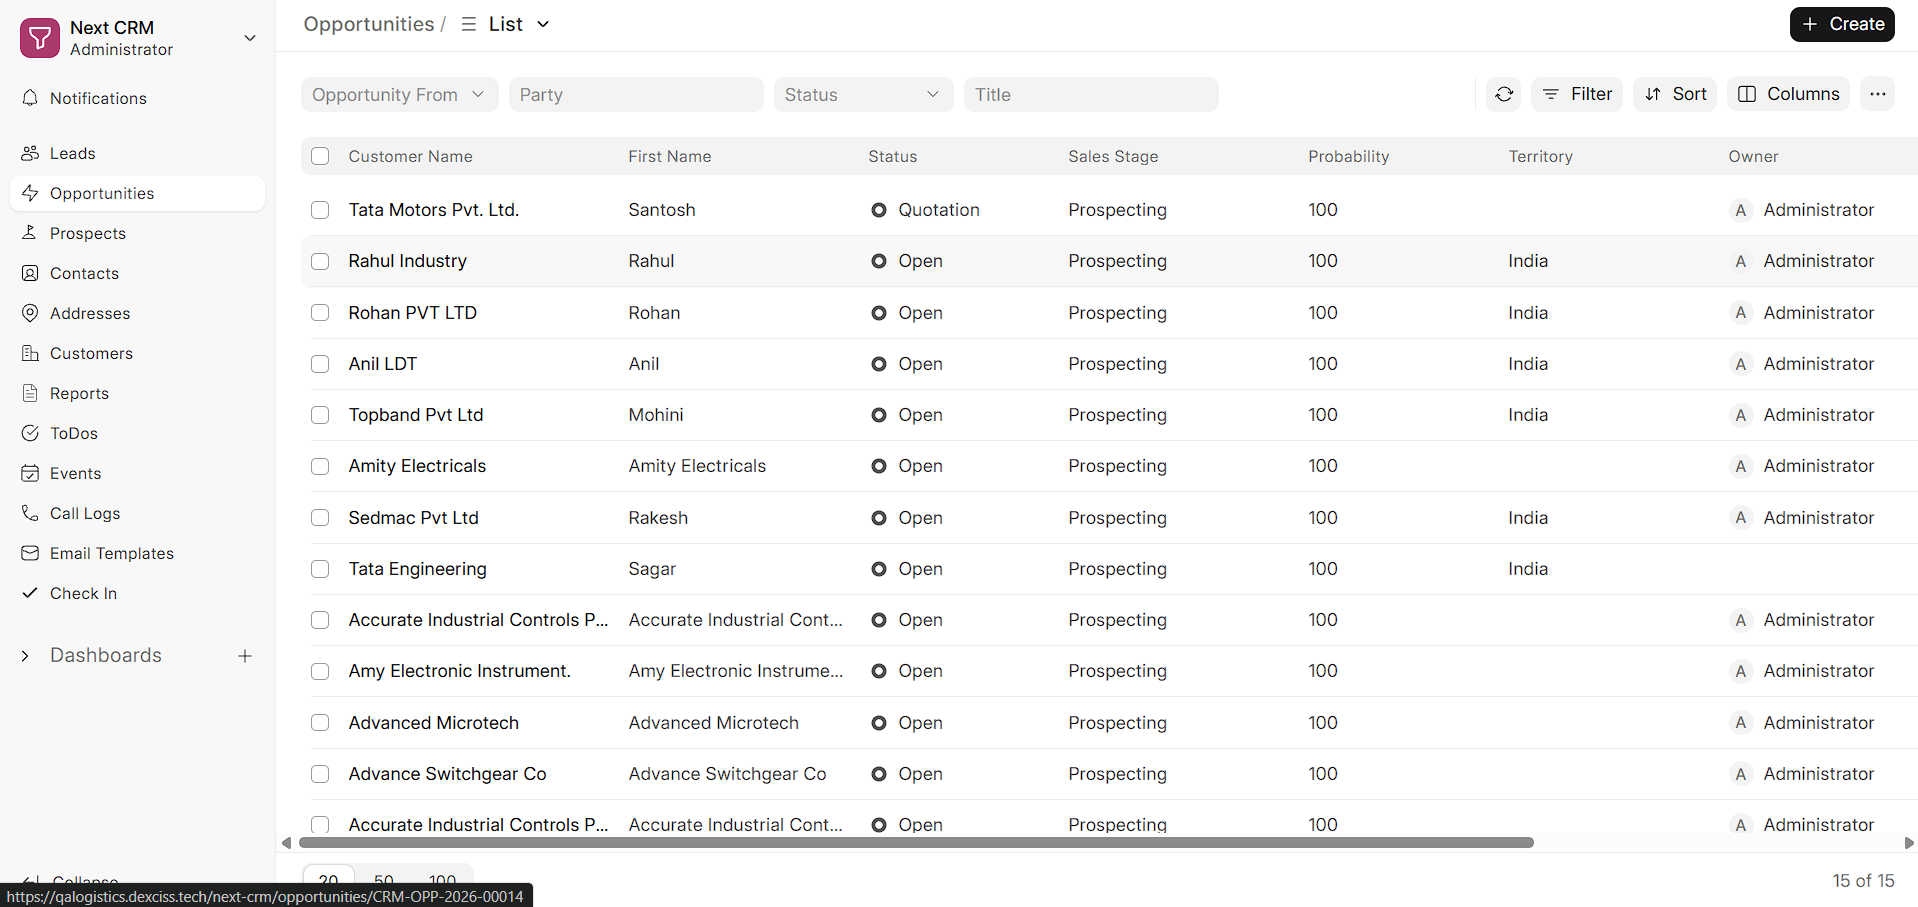Go to Leads in sidebar

(138, 153)
